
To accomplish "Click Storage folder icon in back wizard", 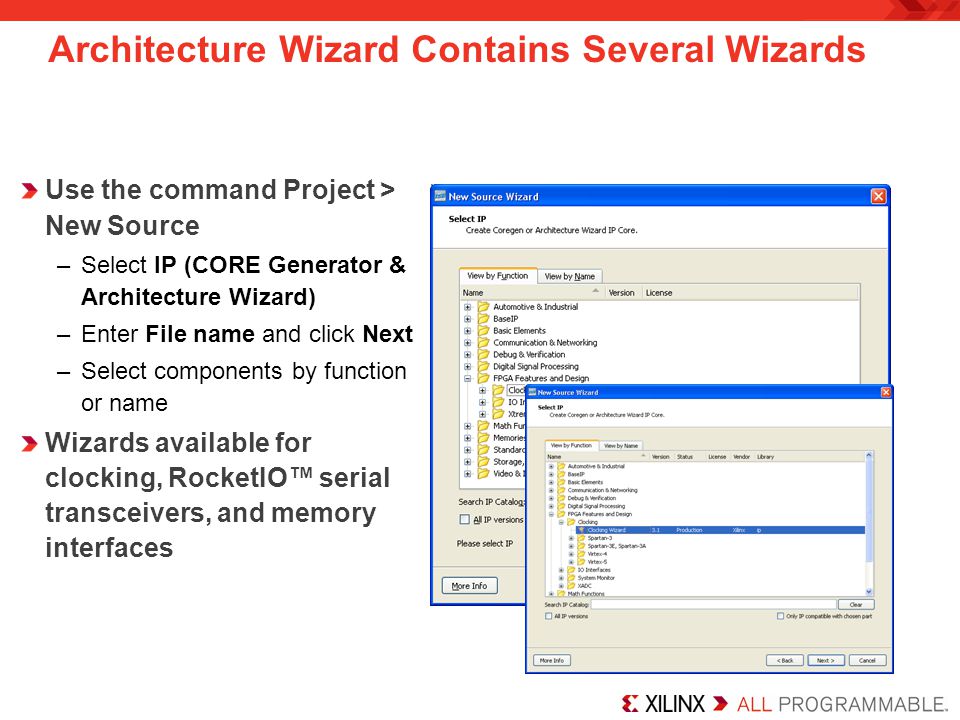I will click(x=484, y=462).
